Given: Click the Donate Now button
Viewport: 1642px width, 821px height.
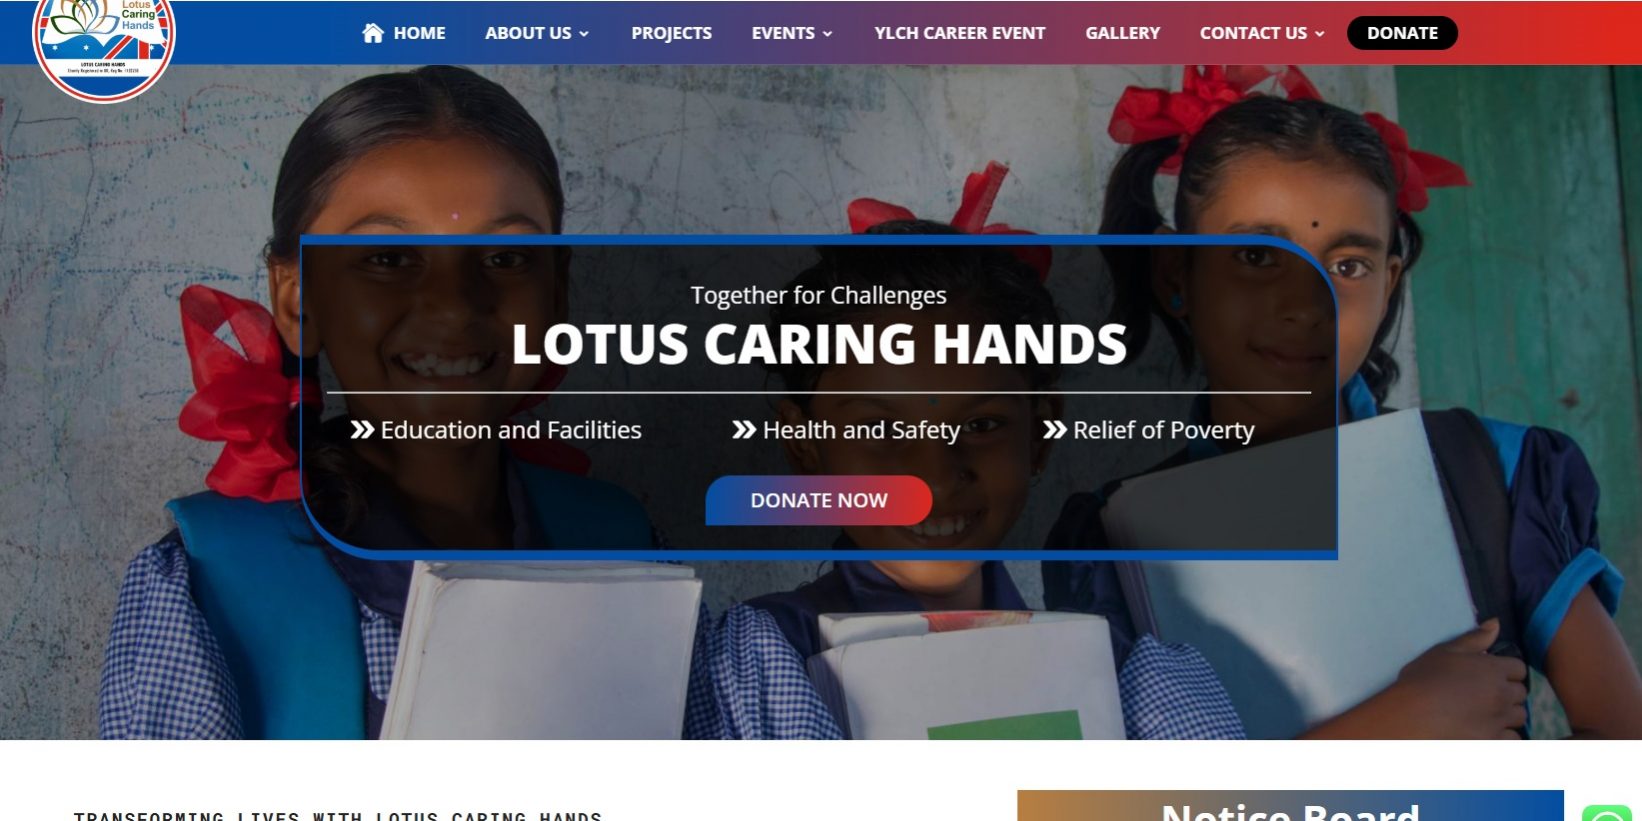Looking at the screenshot, I should point(819,500).
